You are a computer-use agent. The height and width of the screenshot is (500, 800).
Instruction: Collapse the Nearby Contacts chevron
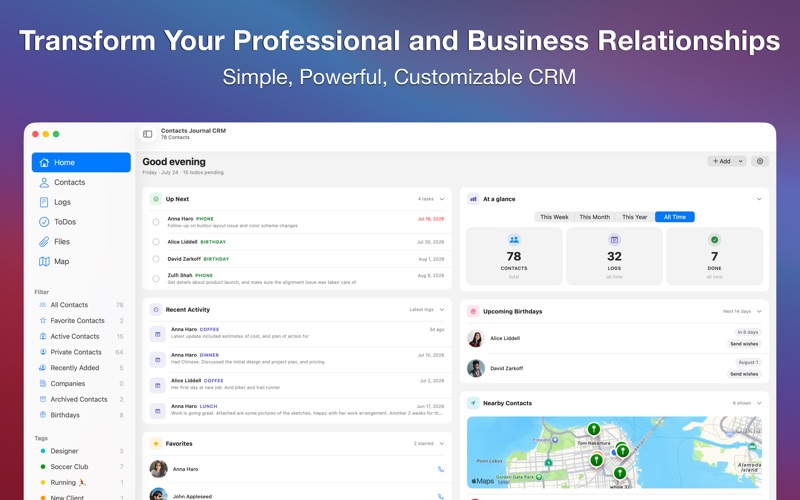point(759,403)
